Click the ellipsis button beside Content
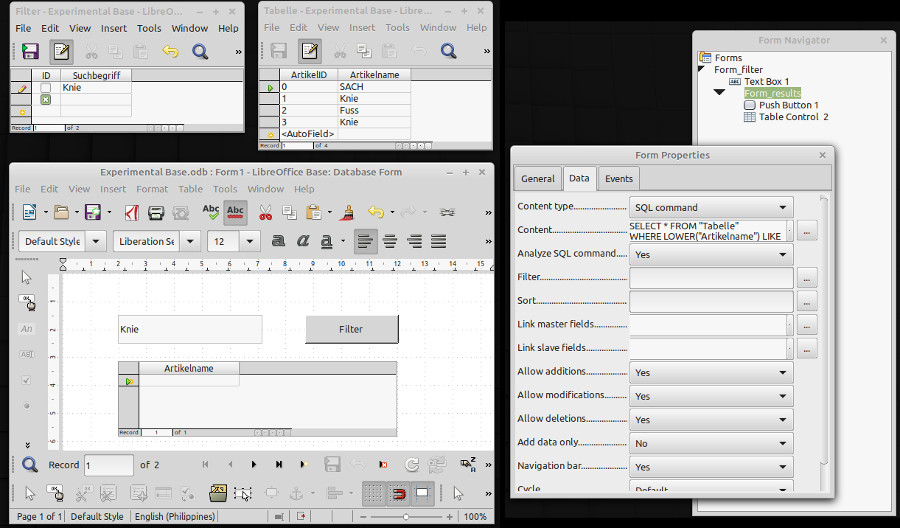 coord(806,231)
